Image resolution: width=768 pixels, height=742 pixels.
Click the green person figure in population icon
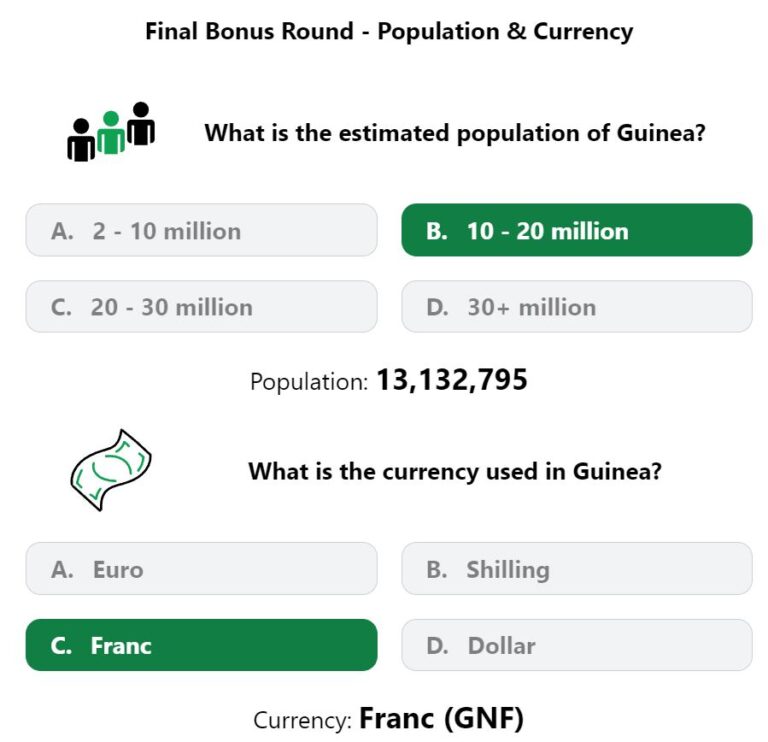click(111, 132)
